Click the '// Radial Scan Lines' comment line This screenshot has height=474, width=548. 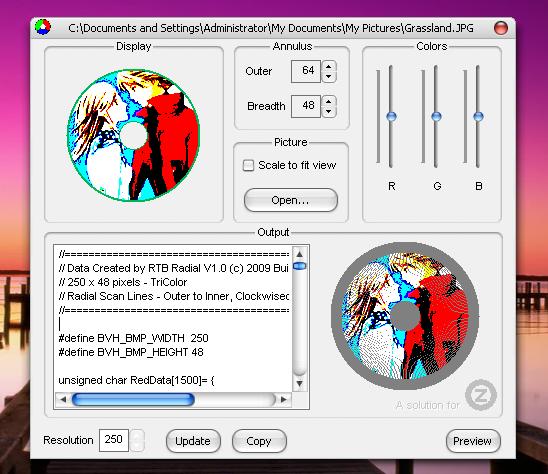point(174,296)
